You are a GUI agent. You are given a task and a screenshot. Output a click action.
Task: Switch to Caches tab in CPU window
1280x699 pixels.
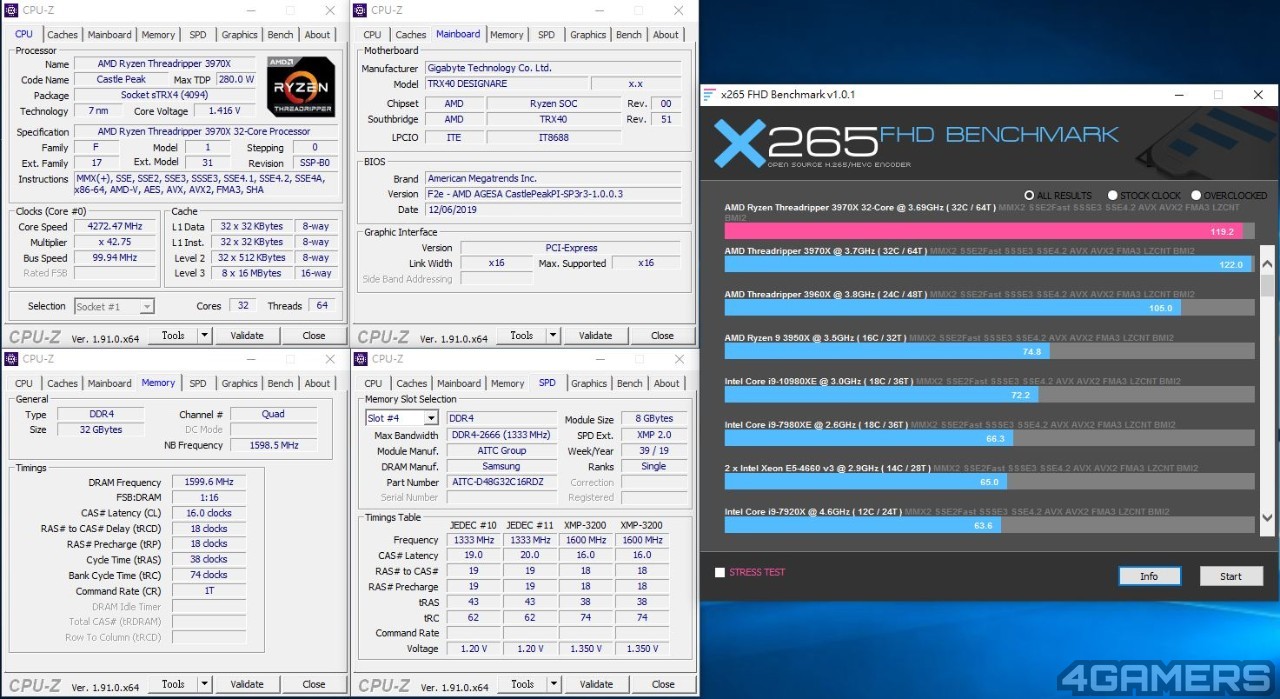[x=62, y=35]
